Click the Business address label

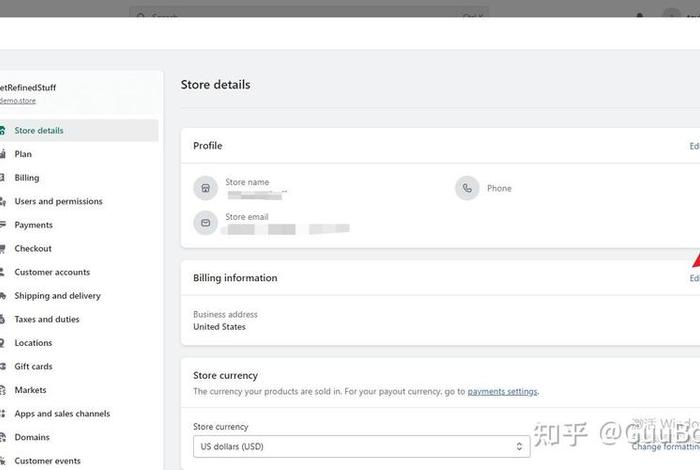click(x=225, y=314)
